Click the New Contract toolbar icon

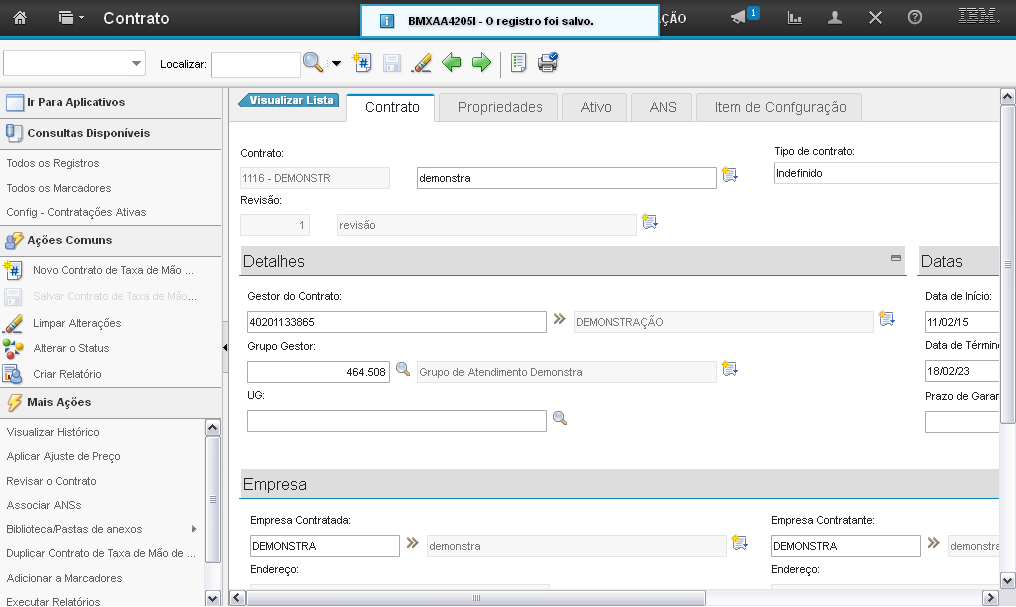[362, 63]
